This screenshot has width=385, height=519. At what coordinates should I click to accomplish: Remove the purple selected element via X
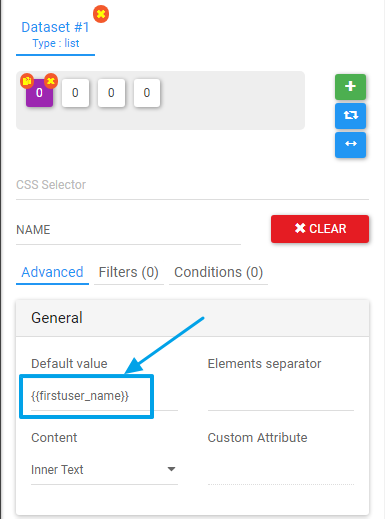click(x=51, y=81)
